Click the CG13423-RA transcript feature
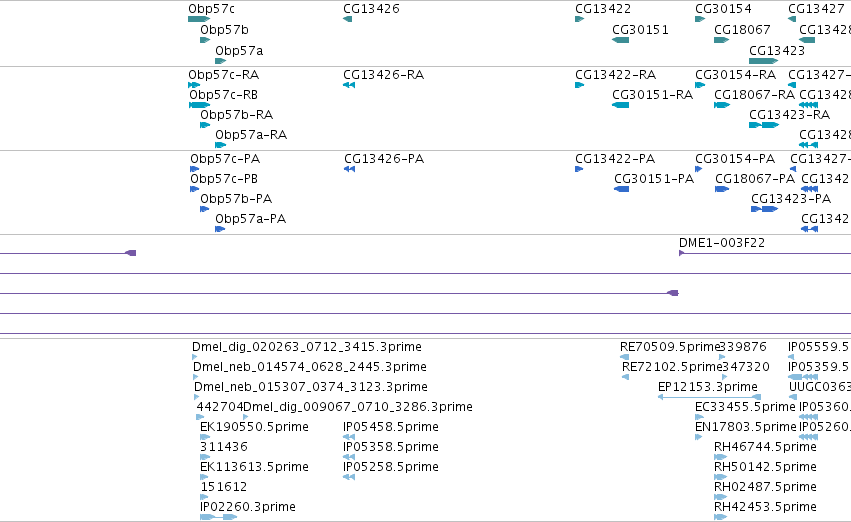This screenshot has height=522, width=851. coord(764,125)
